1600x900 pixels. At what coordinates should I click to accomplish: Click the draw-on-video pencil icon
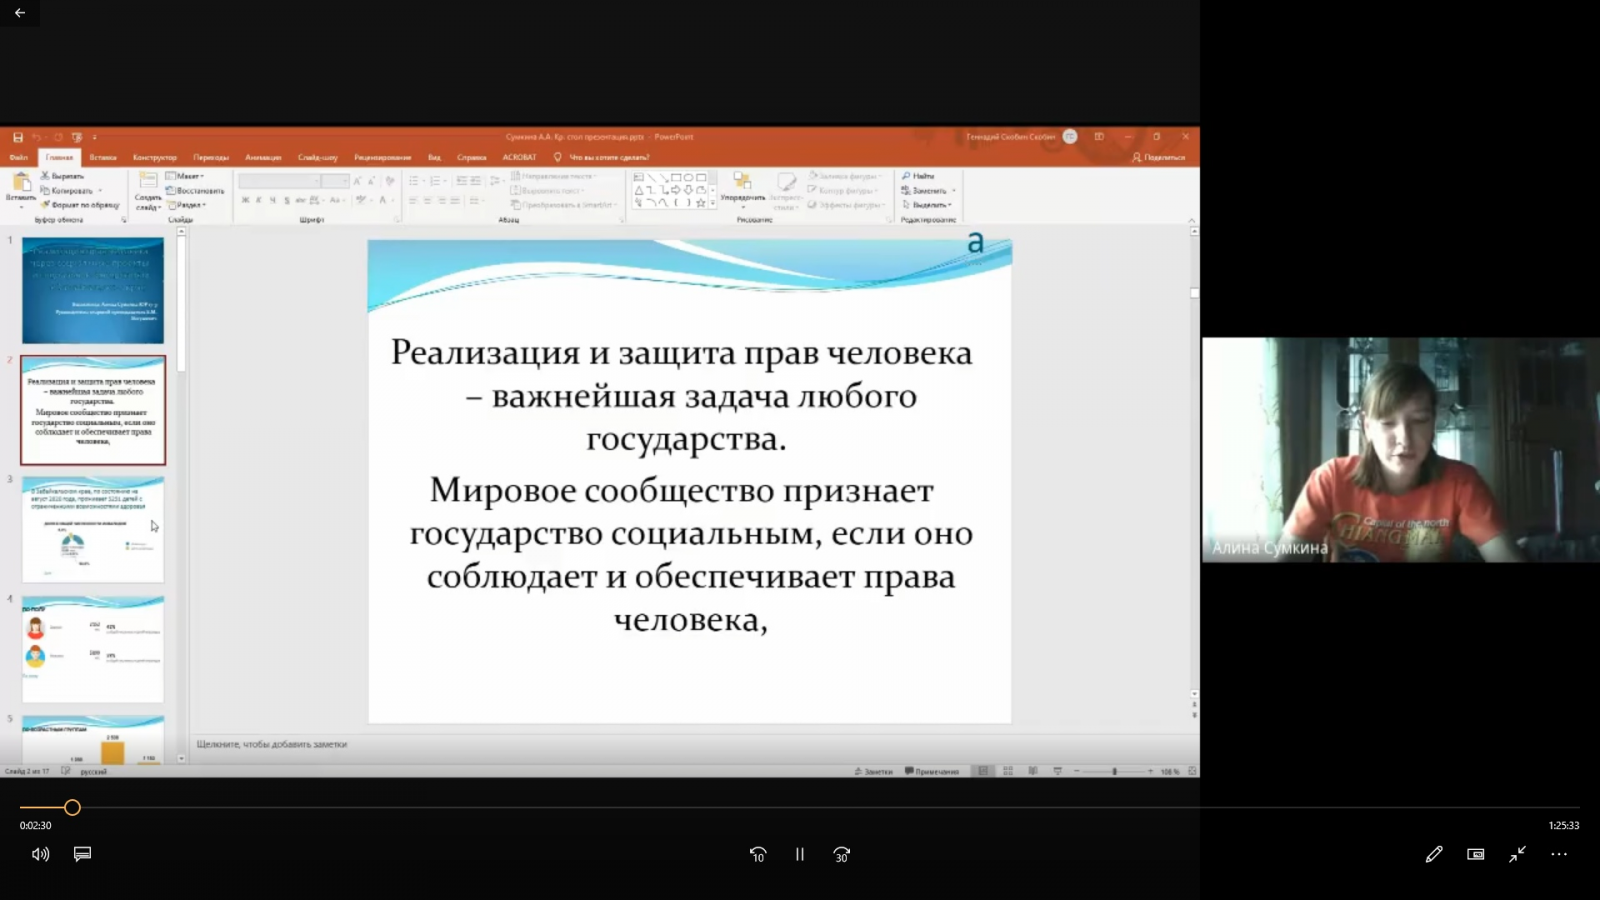pyautogui.click(x=1434, y=854)
